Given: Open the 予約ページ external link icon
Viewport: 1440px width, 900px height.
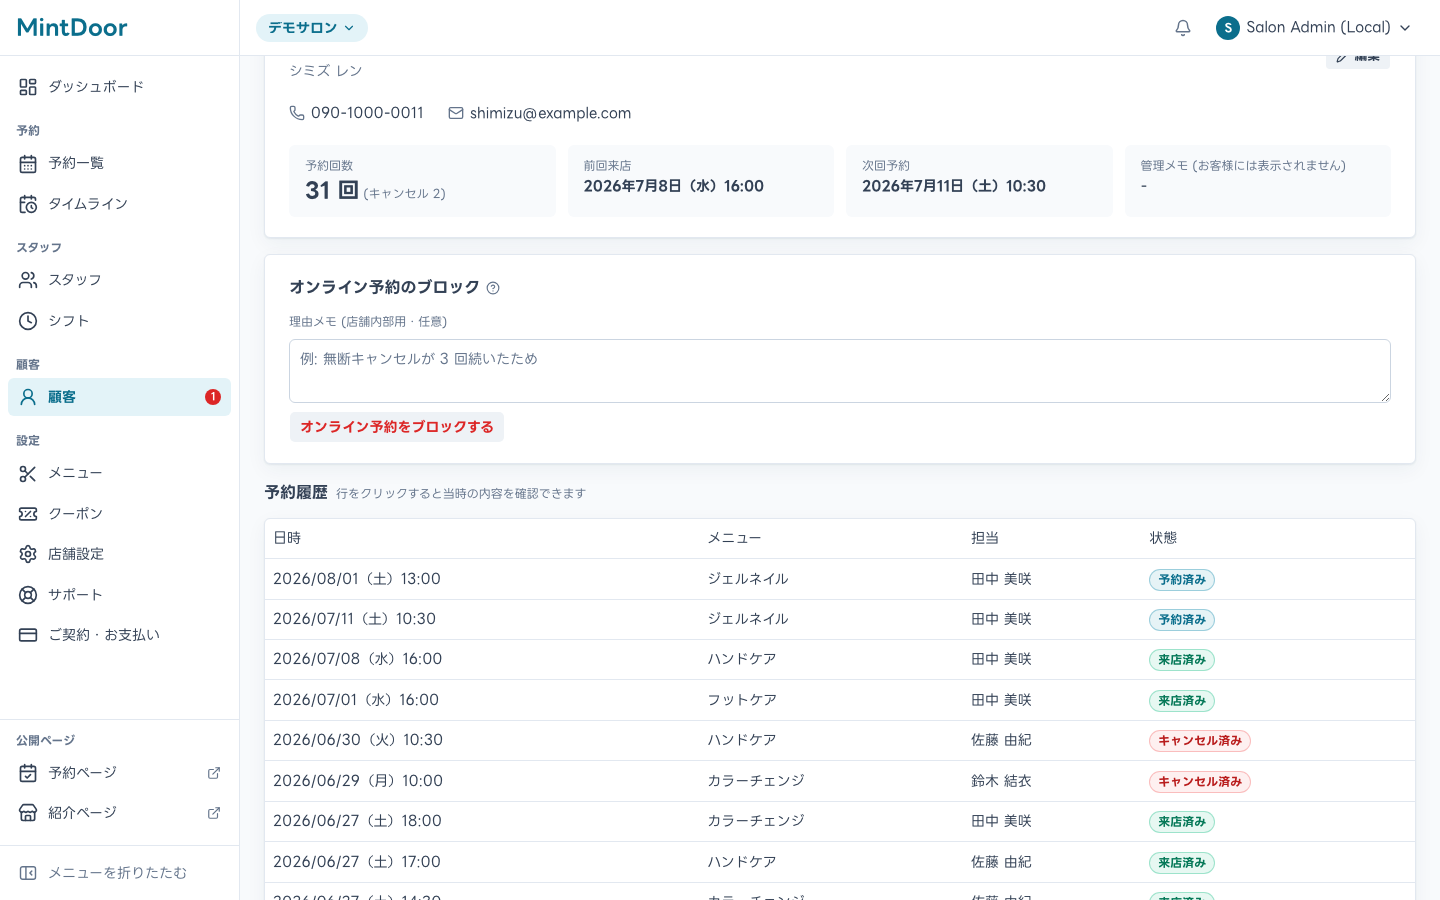Looking at the screenshot, I should pos(213,773).
